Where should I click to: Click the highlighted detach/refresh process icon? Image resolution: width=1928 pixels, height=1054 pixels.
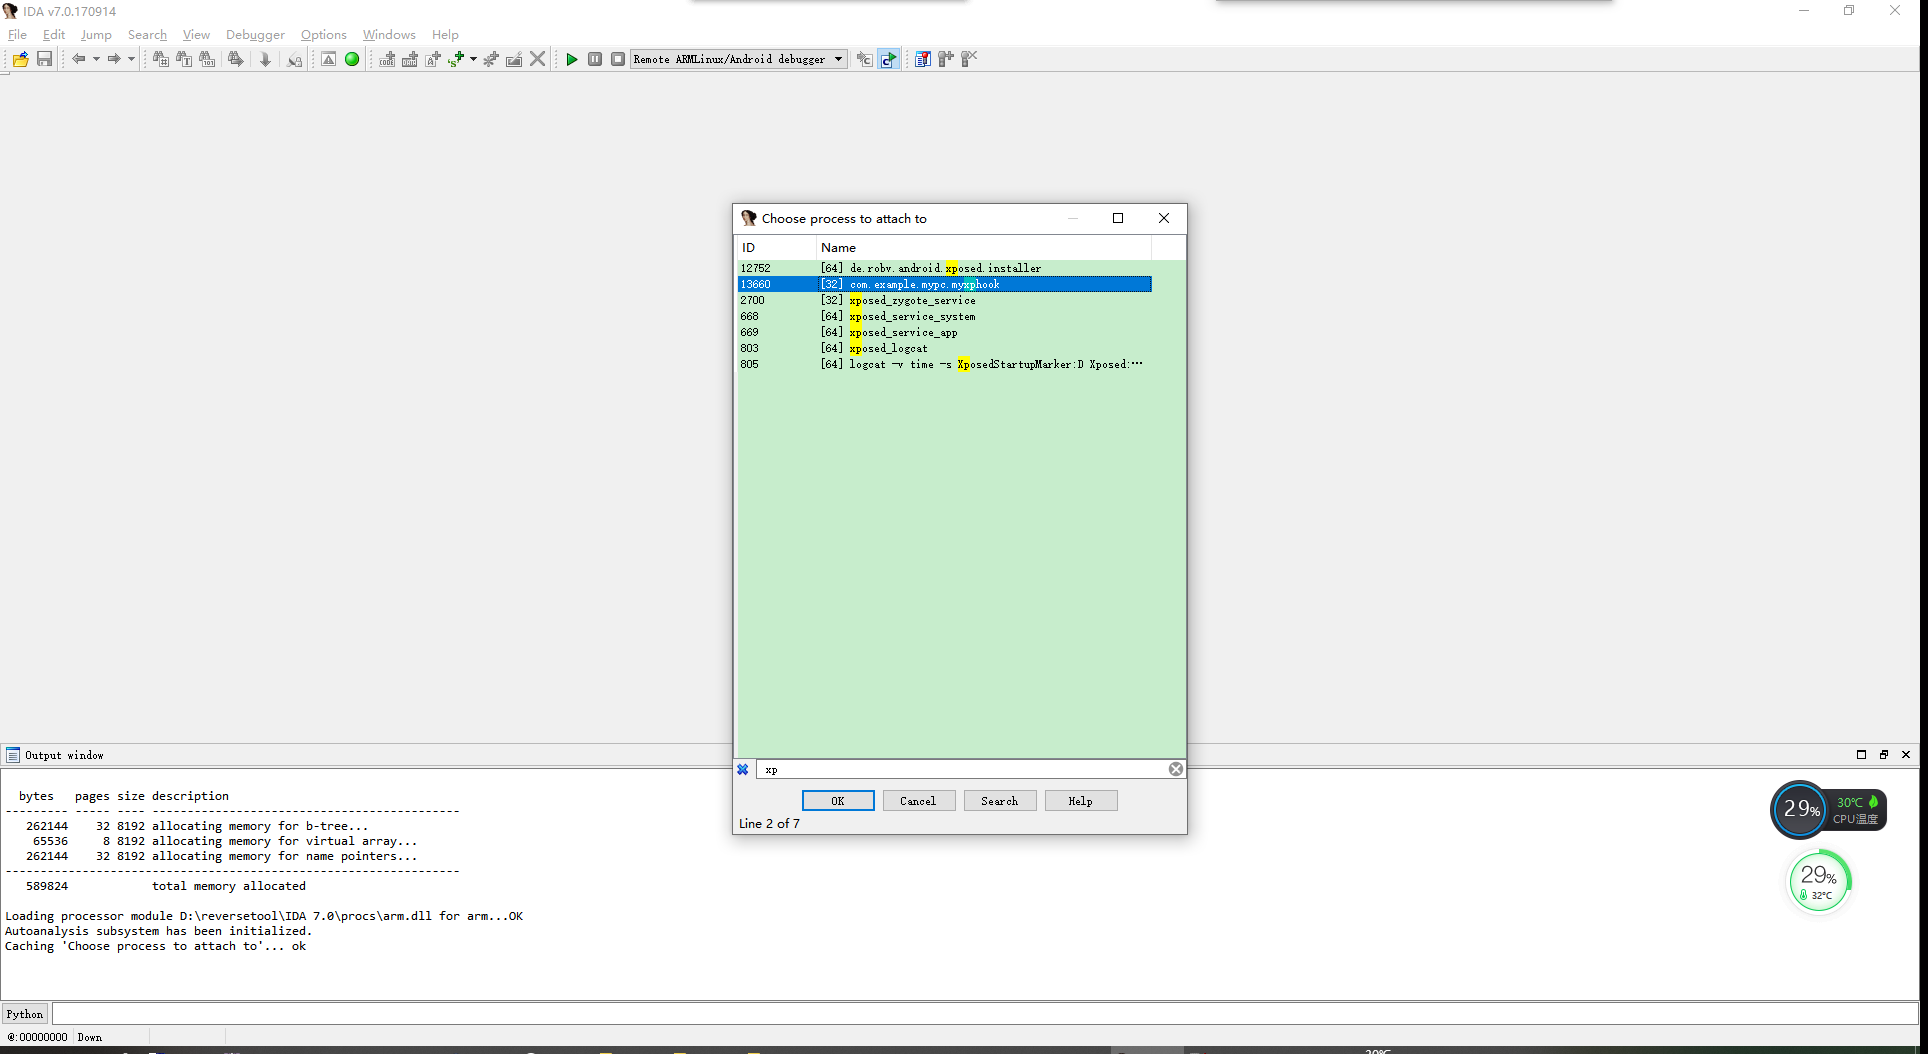coord(889,59)
